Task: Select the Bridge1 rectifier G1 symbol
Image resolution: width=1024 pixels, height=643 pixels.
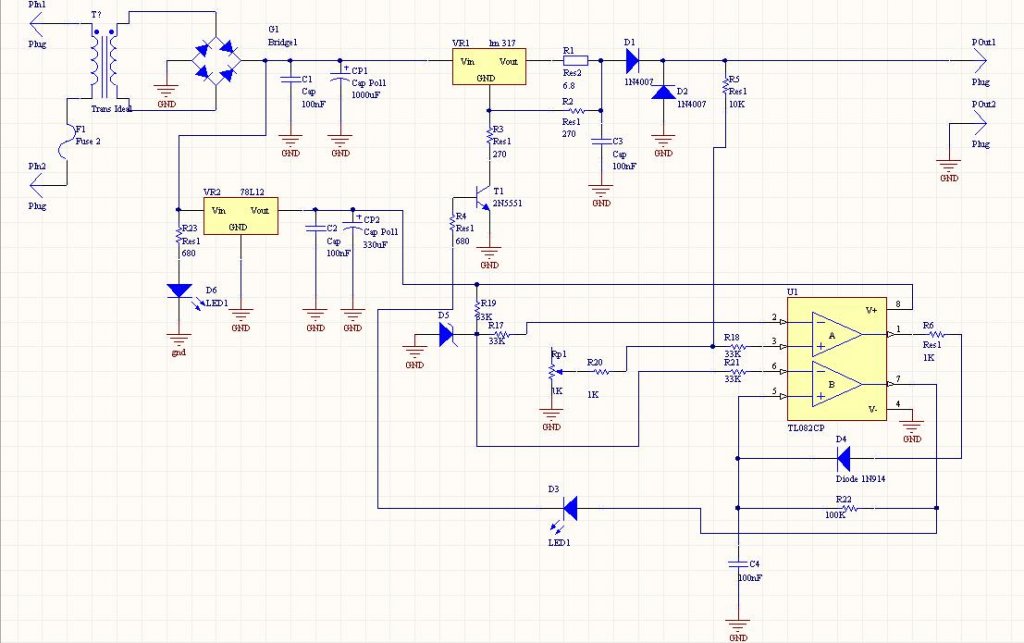Action: 216,61
